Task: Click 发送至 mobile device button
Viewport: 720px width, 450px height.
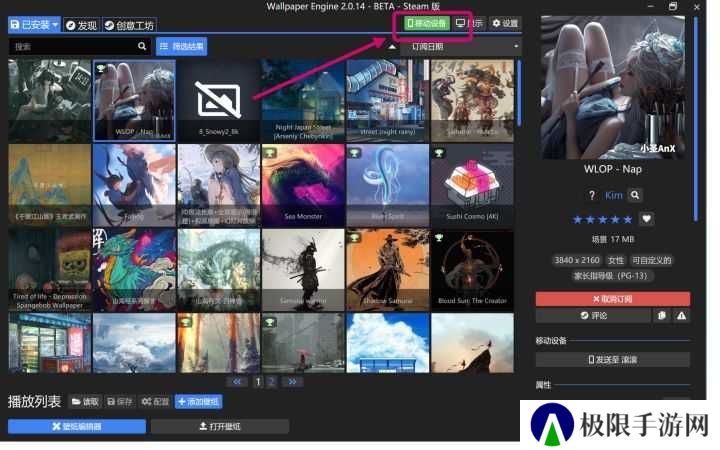Action: coord(613,360)
